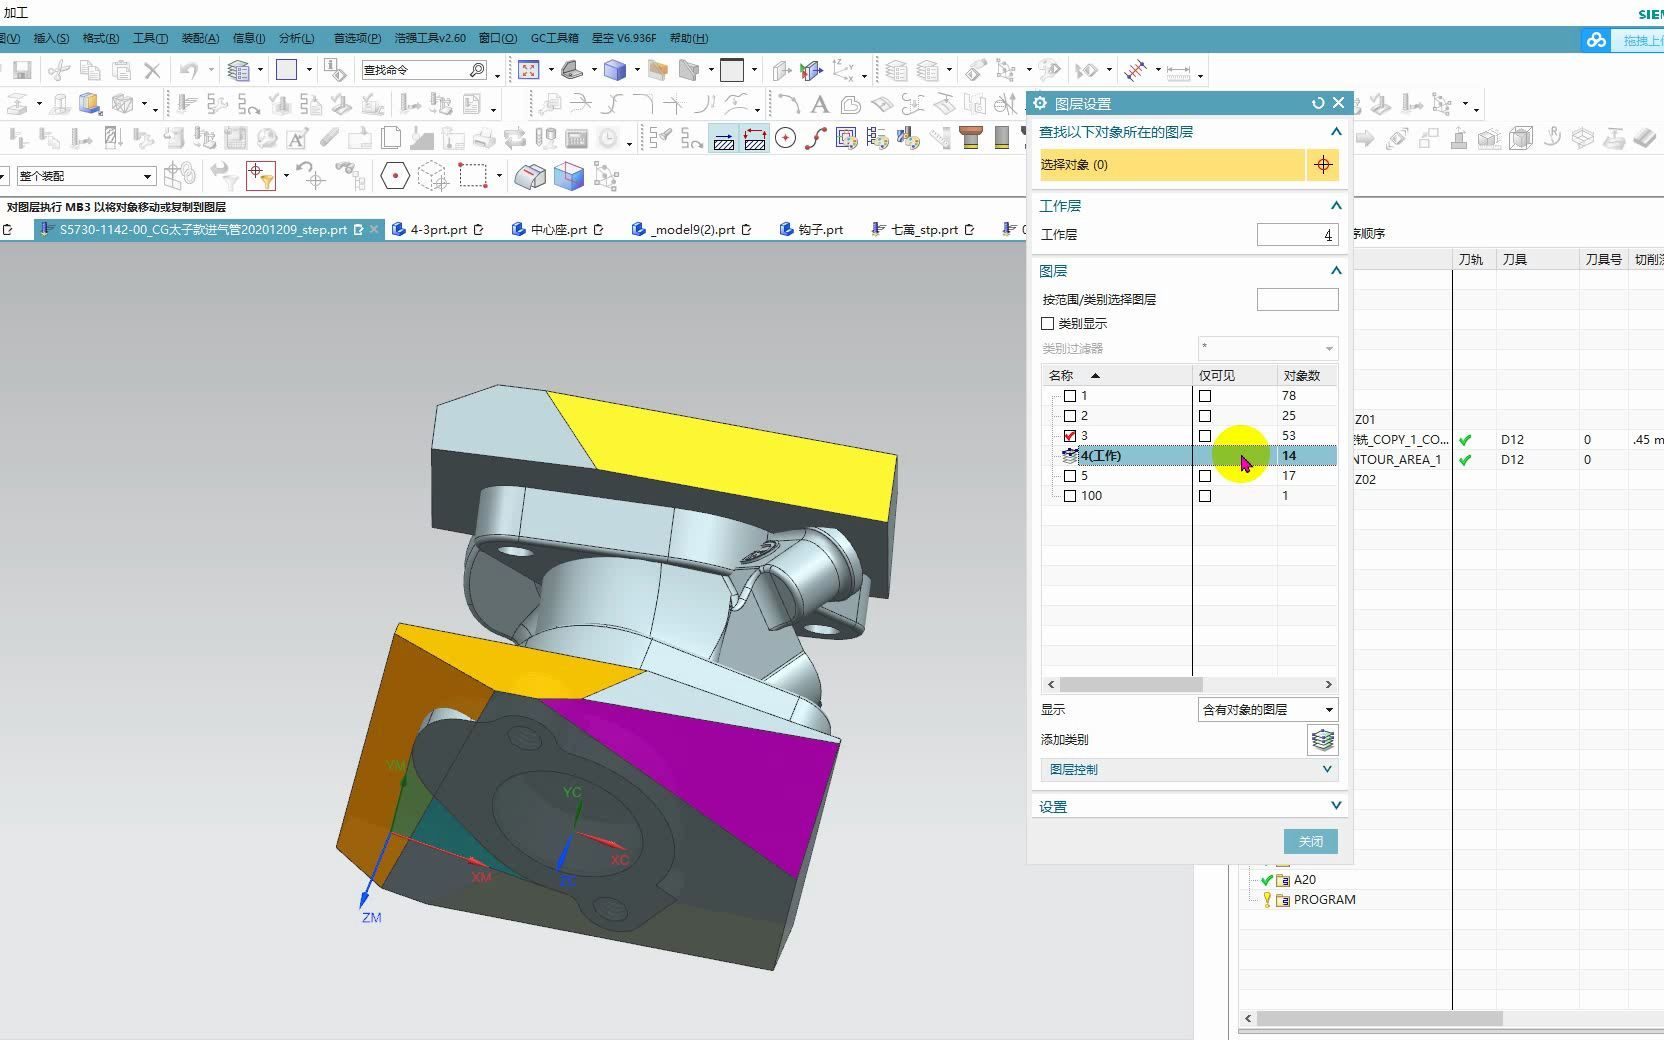Check the layer 5 name checkbox
Viewport: 1664px width, 1040px height.
pyautogui.click(x=1070, y=476)
